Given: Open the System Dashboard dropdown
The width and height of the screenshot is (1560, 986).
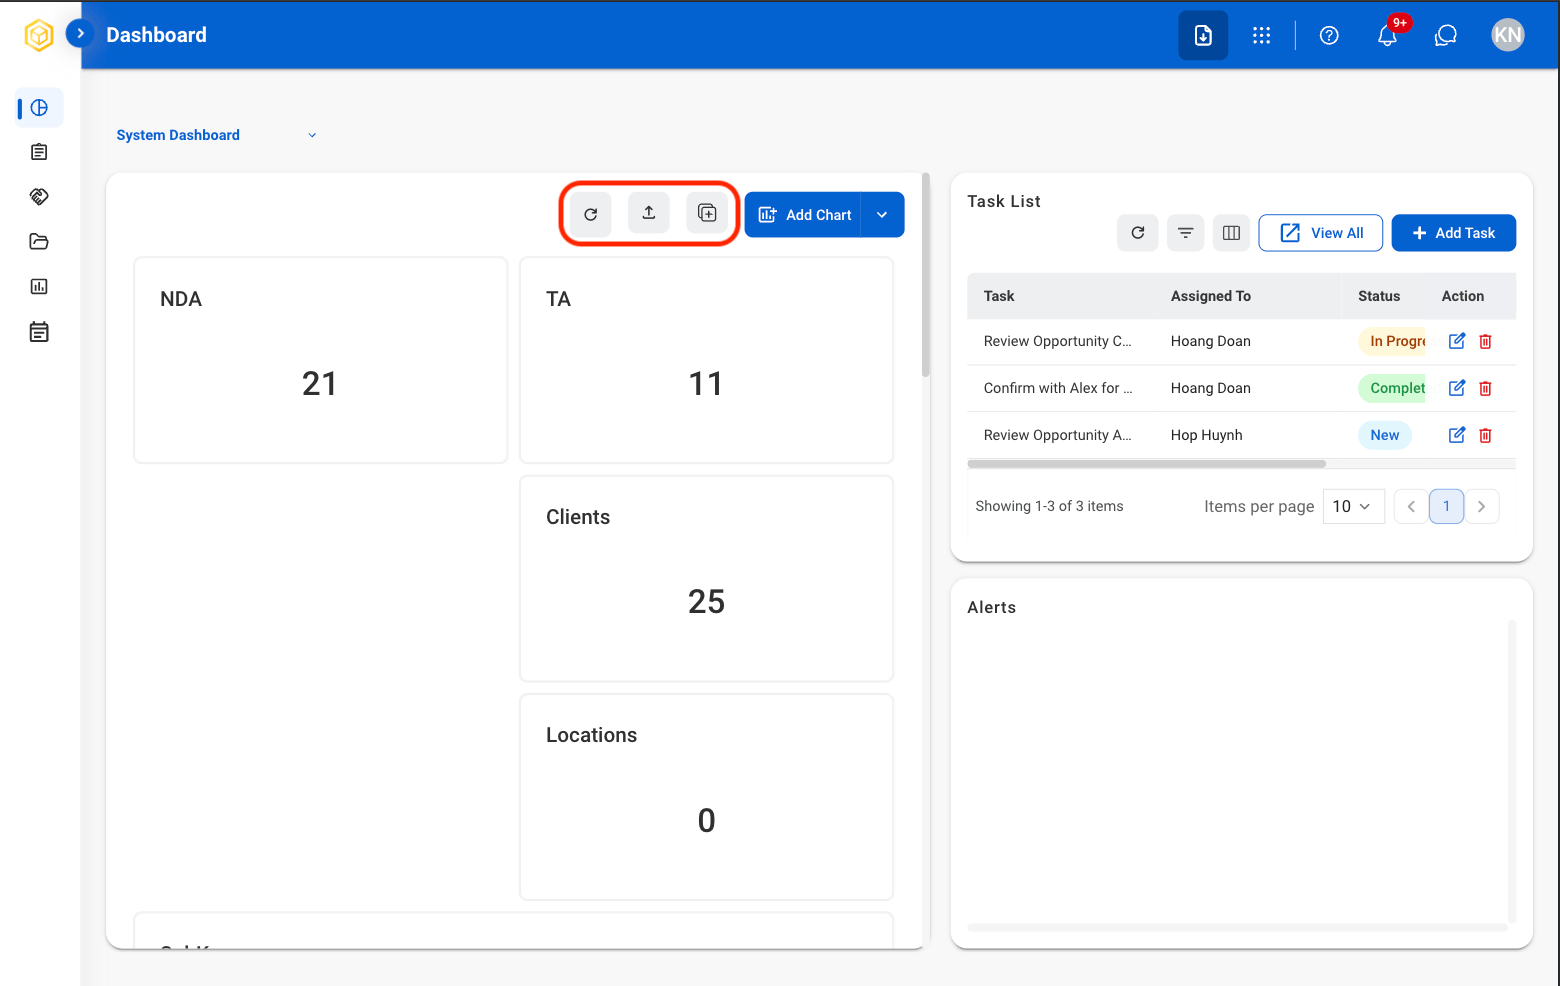Looking at the screenshot, I should (x=216, y=135).
